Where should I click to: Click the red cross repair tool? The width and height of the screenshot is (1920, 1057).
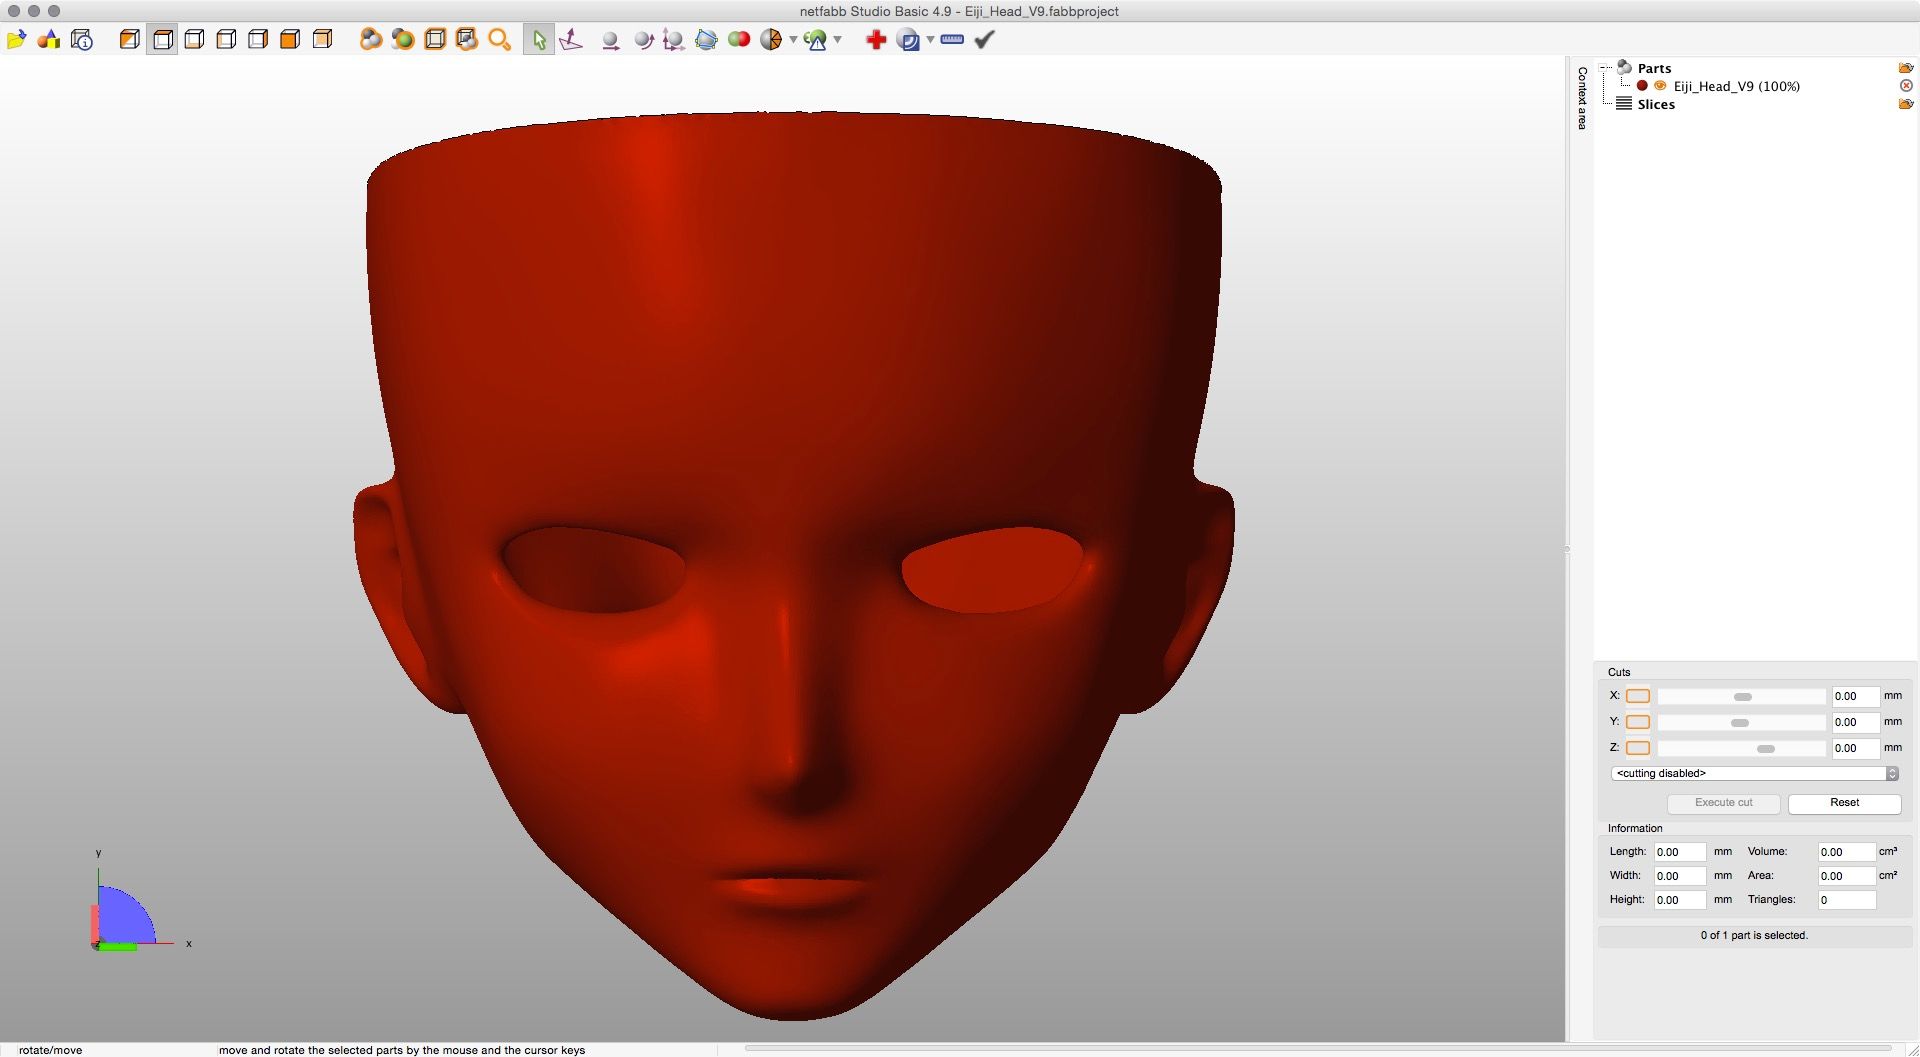[876, 40]
